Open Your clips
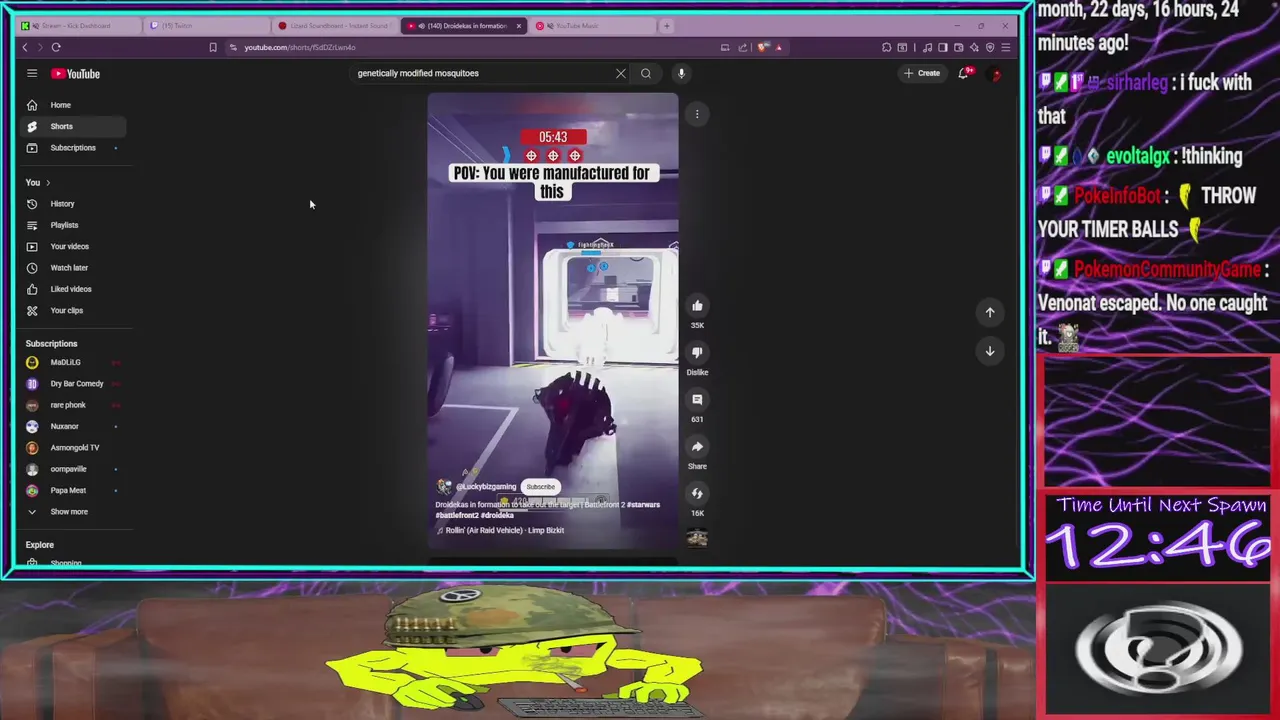The height and width of the screenshot is (720, 1280). point(73,310)
